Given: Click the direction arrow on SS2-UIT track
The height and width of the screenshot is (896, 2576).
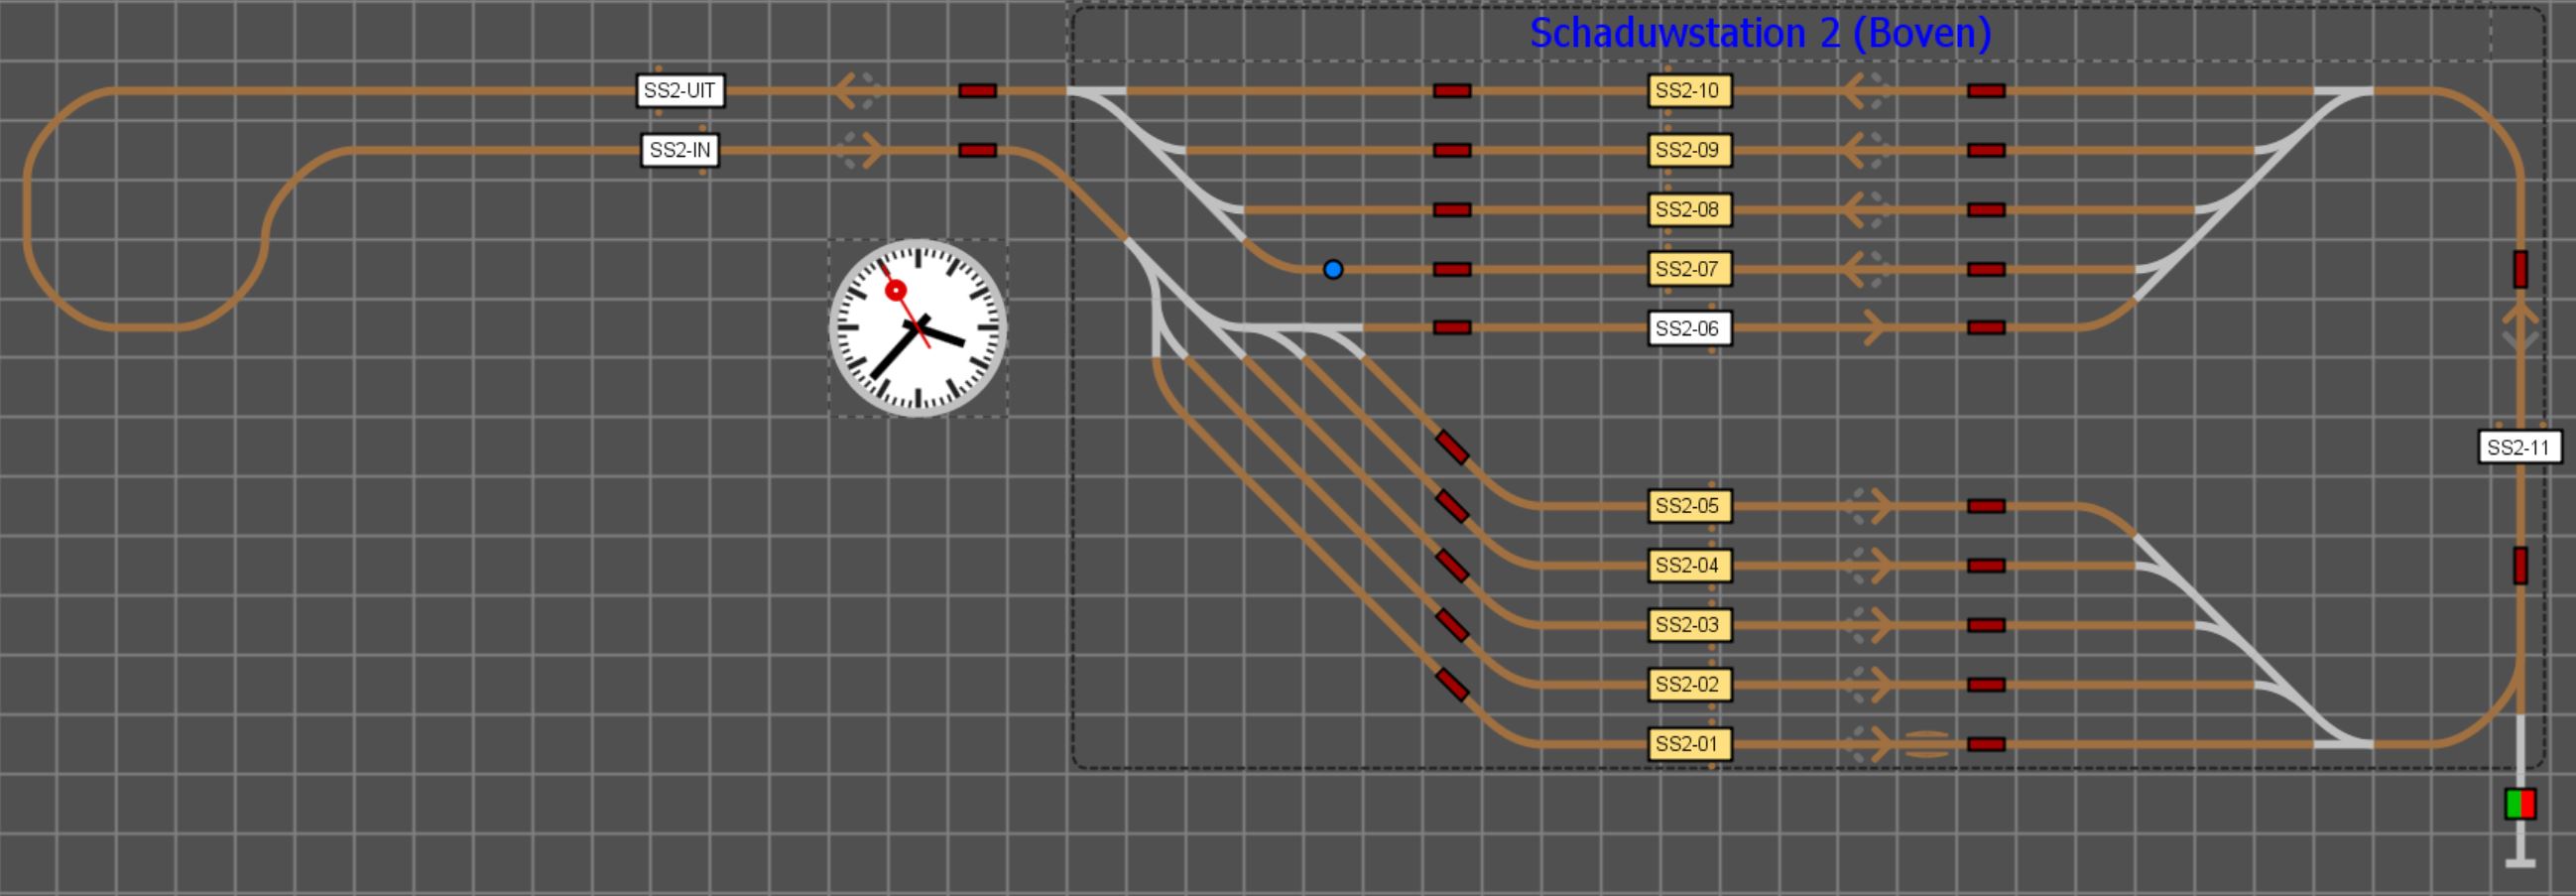Looking at the screenshot, I should click(858, 91).
